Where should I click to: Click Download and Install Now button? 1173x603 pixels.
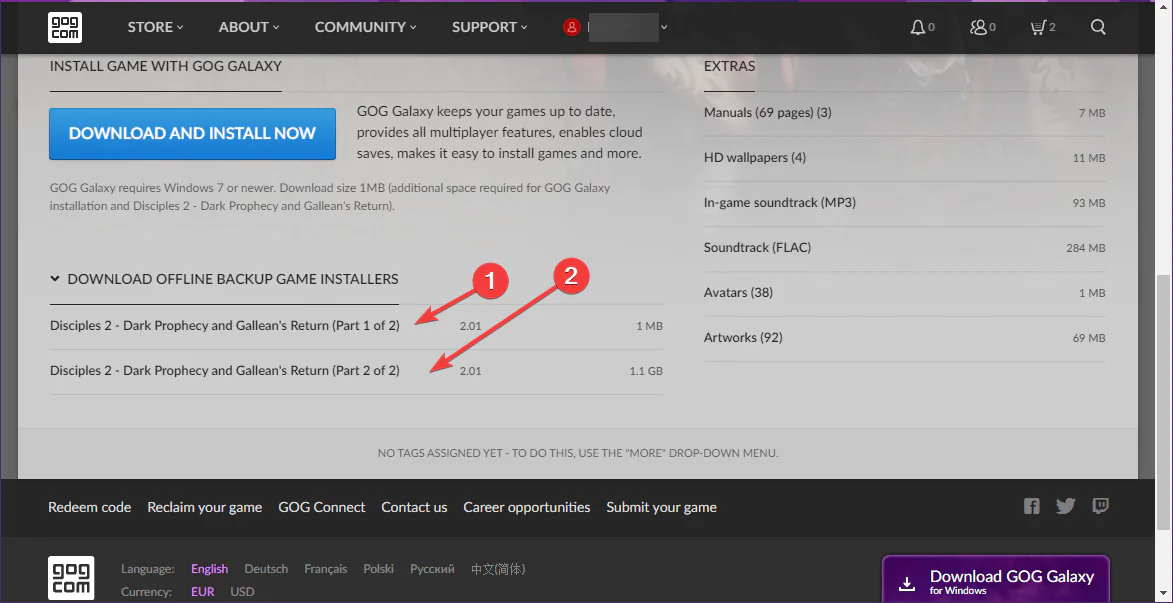(x=192, y=133)
